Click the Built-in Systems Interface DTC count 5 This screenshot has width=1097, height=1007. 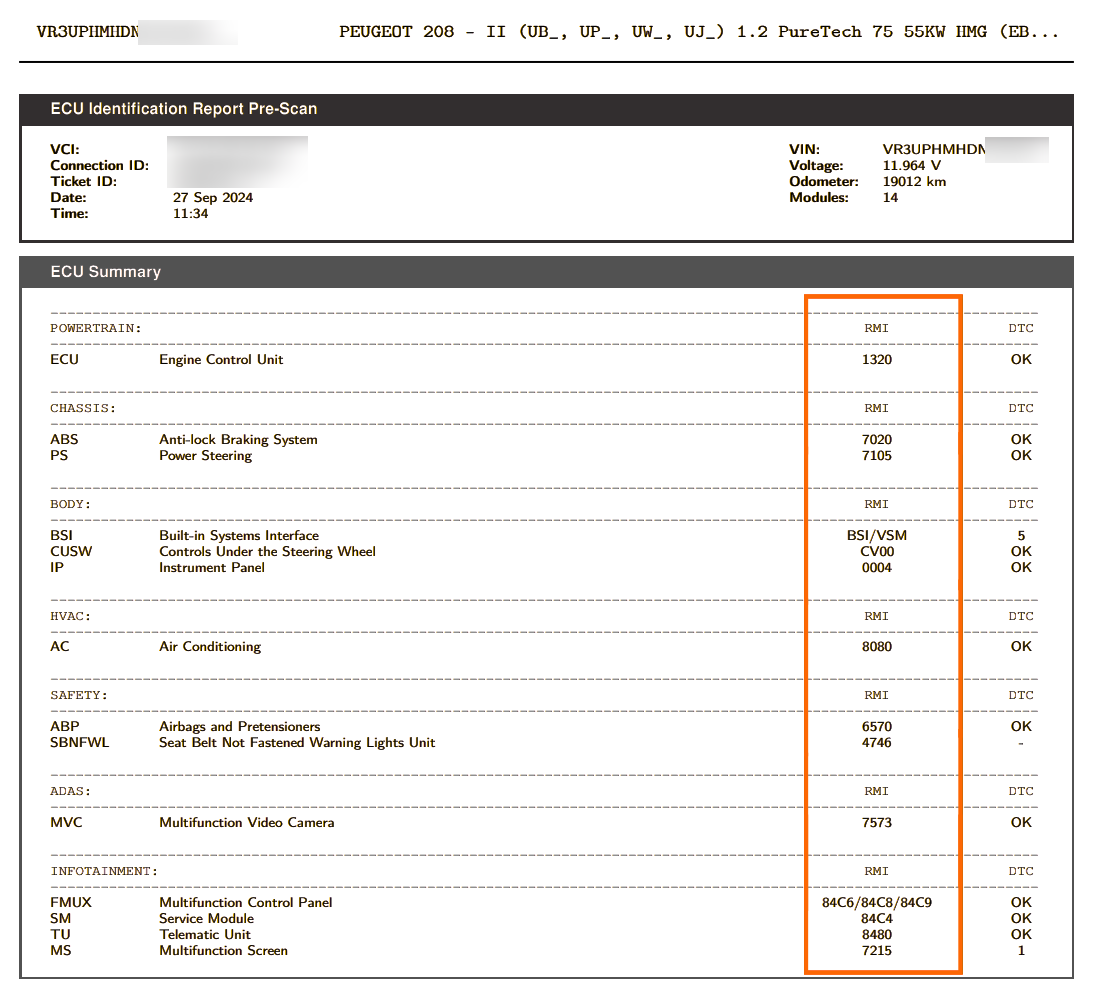(1021, 535)
